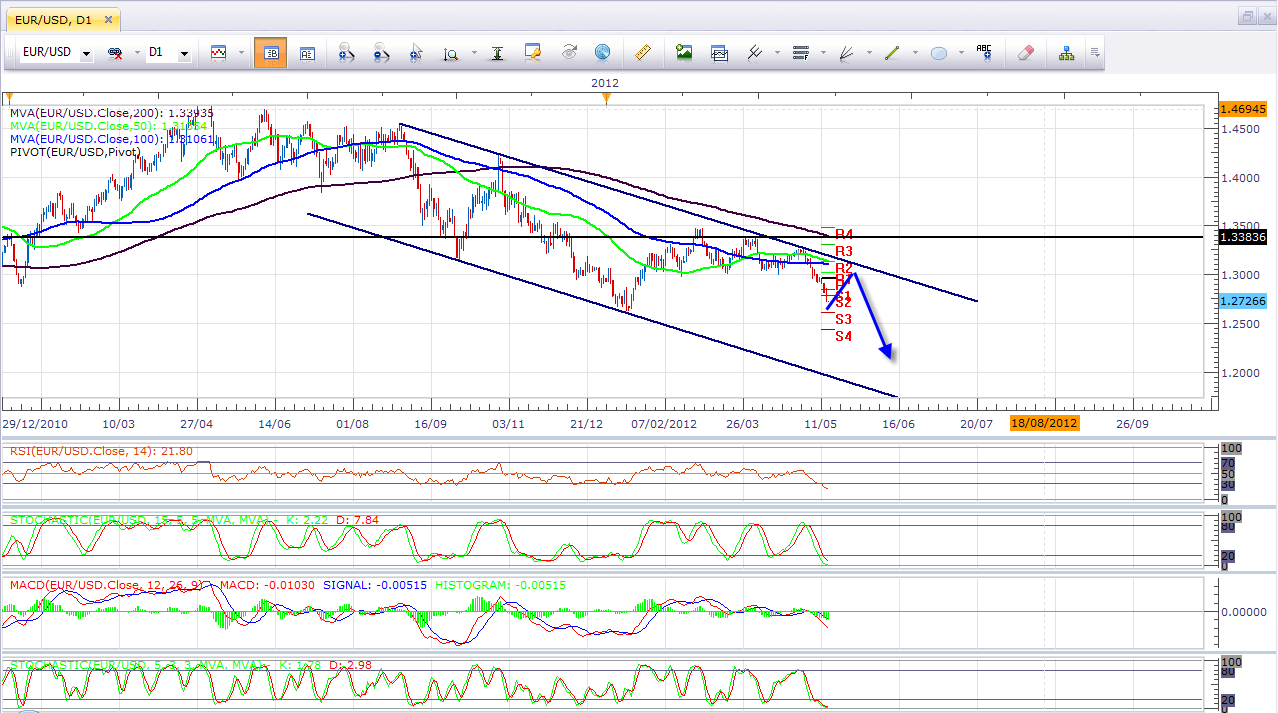Select the green trend line tool
The image size is (1278, 713).
pos(893,52)
